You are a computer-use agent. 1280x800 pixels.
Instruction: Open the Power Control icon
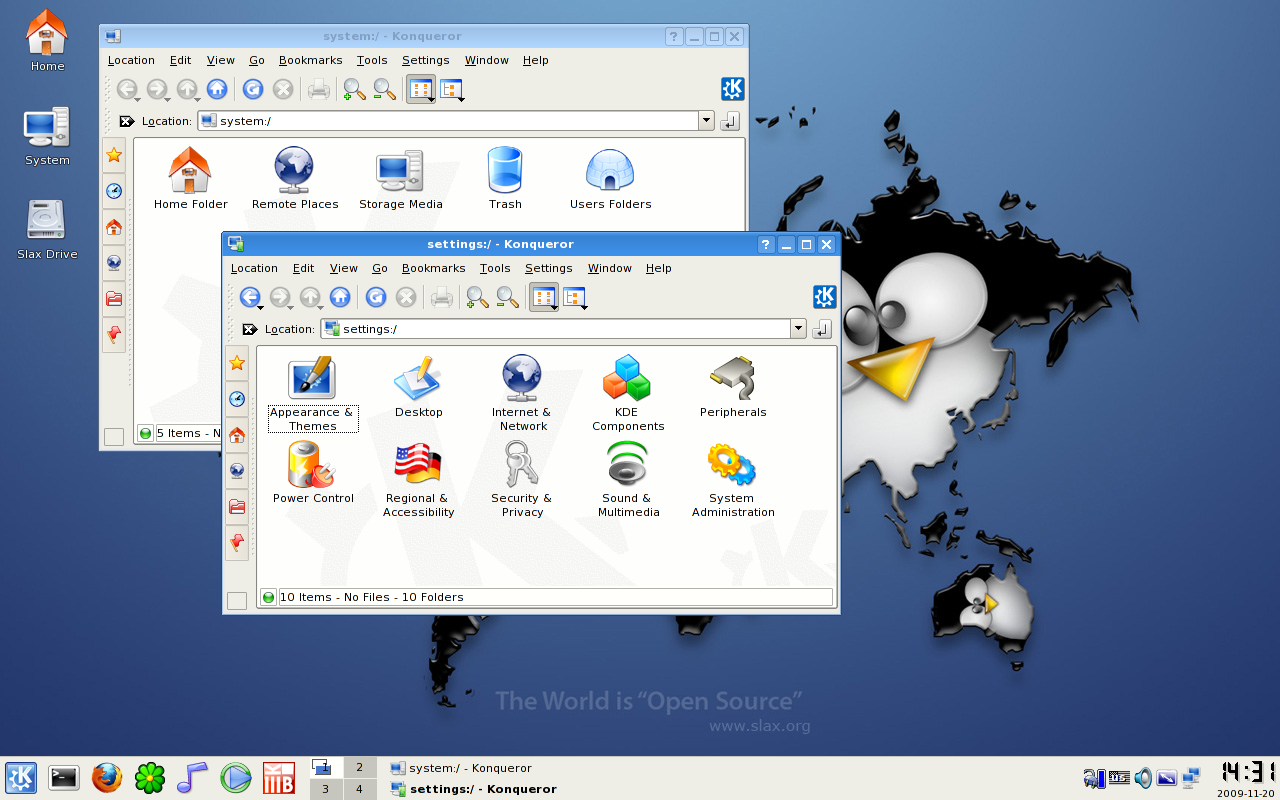pos(312,466)
